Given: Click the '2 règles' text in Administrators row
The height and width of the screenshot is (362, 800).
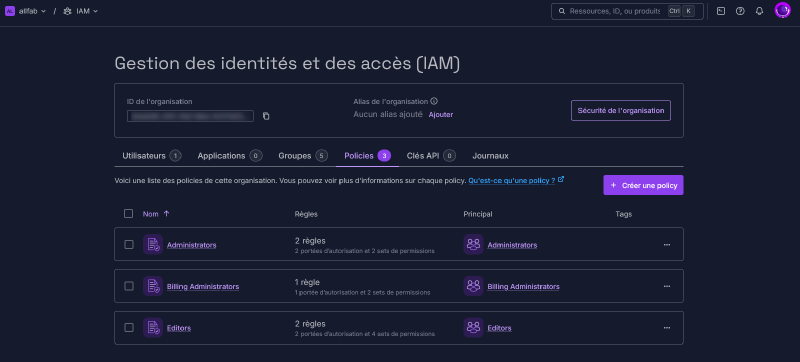Looking at the screenshot, I should pyautogui.click(x=310, y=241).
